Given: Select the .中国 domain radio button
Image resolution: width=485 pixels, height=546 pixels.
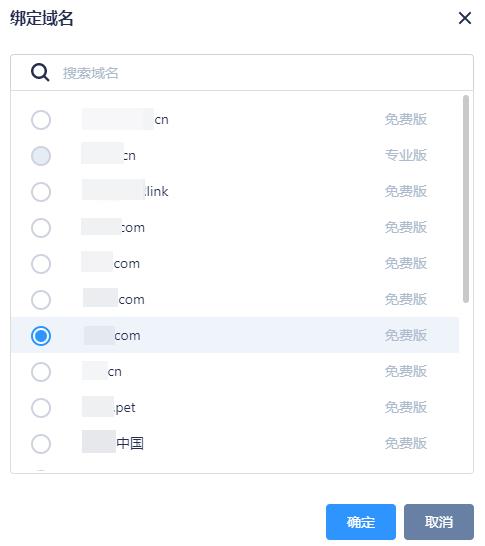Looking at the screenshot, I should [x=41, y=444].
